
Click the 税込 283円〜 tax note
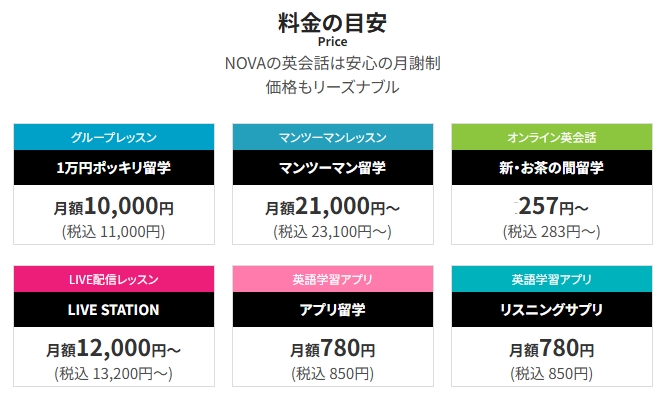[551, 232]
